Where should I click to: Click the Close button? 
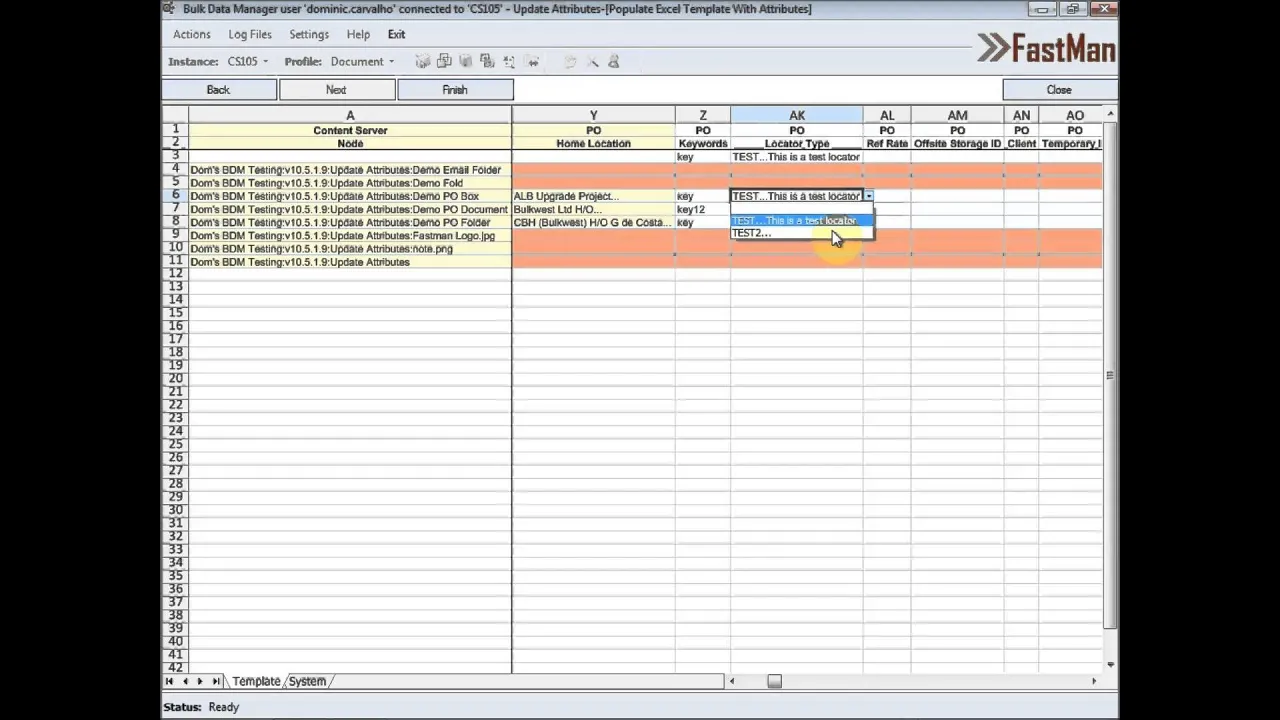(x=1059, y=90)
